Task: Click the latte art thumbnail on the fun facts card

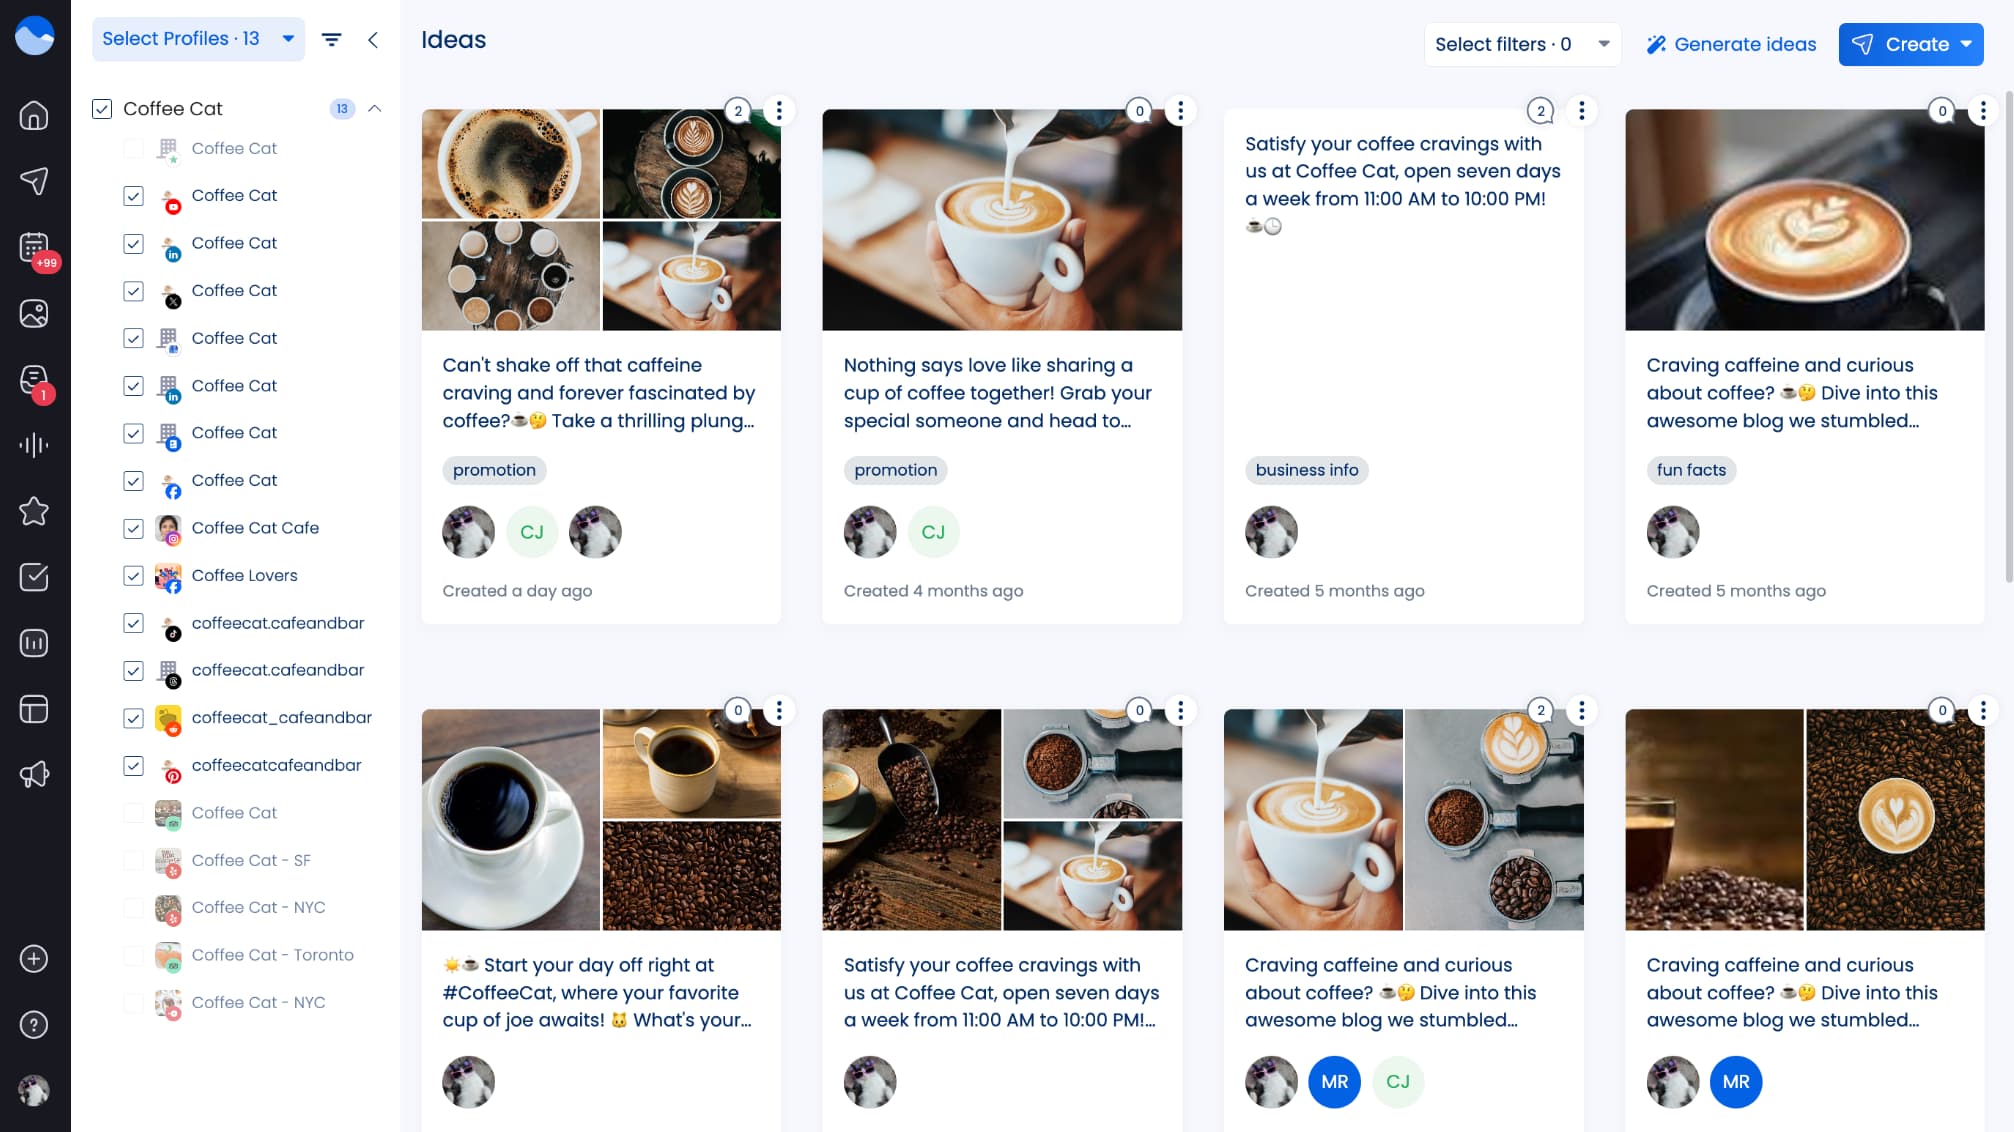Action: pyautogui.click(x=1804, y=220)
